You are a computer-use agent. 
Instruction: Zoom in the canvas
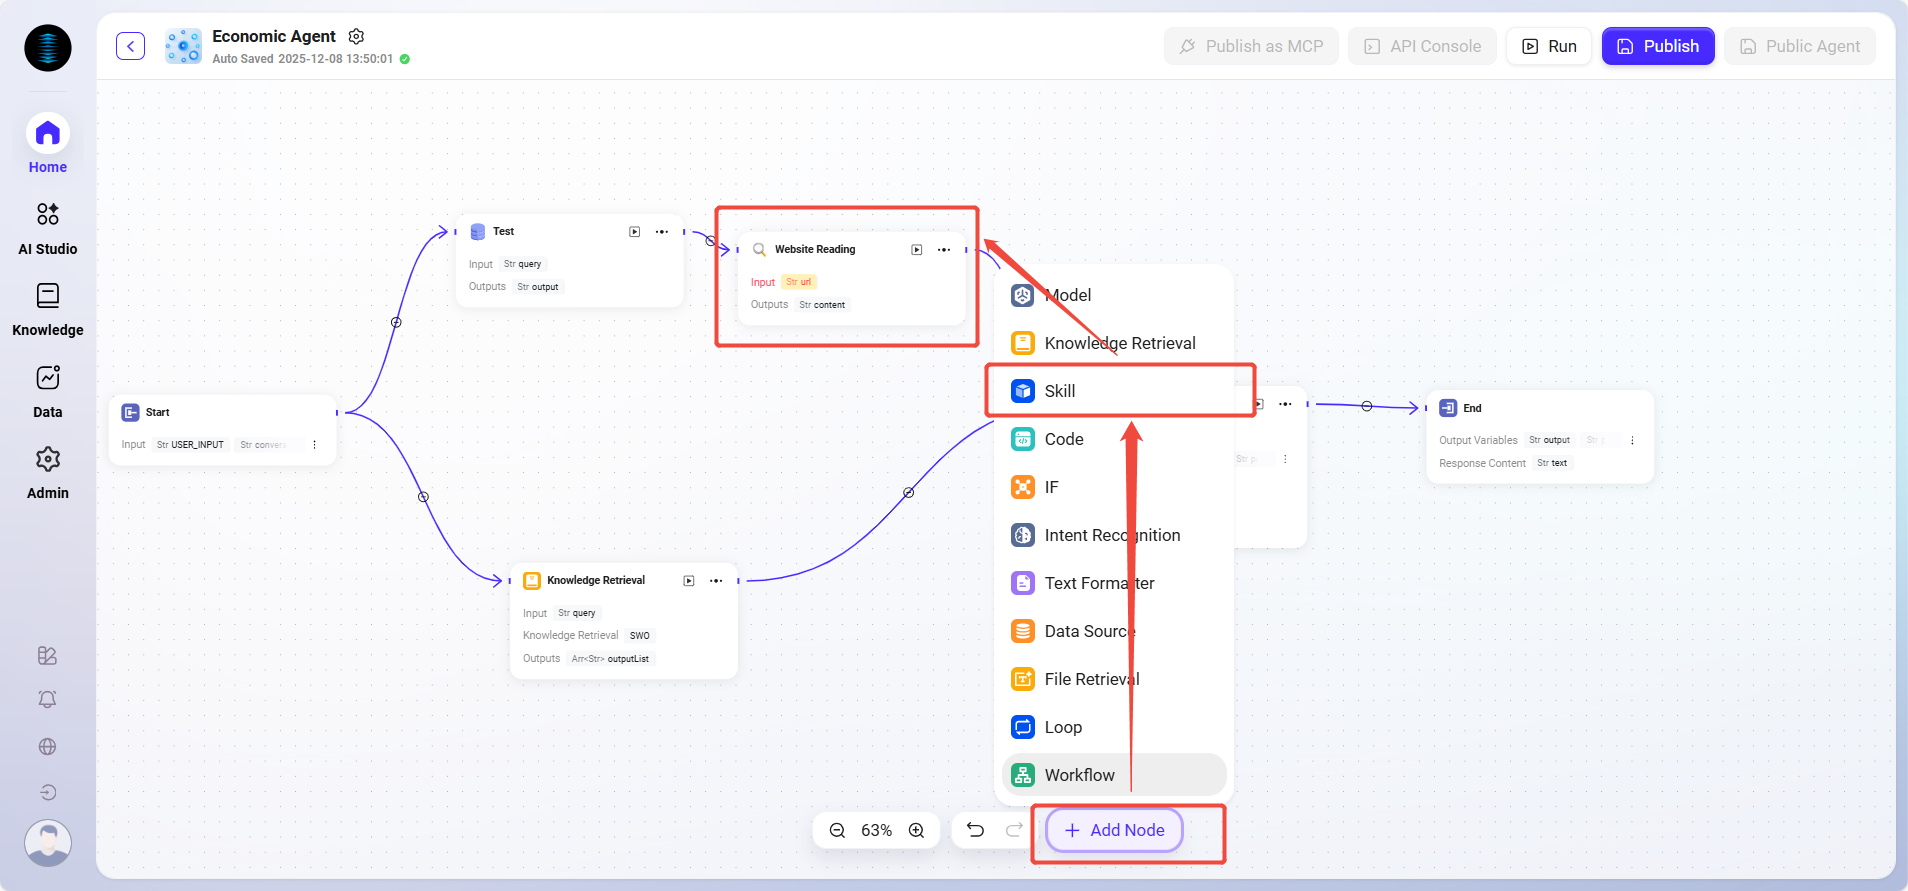pyautogui.click(x=916, y=830)
